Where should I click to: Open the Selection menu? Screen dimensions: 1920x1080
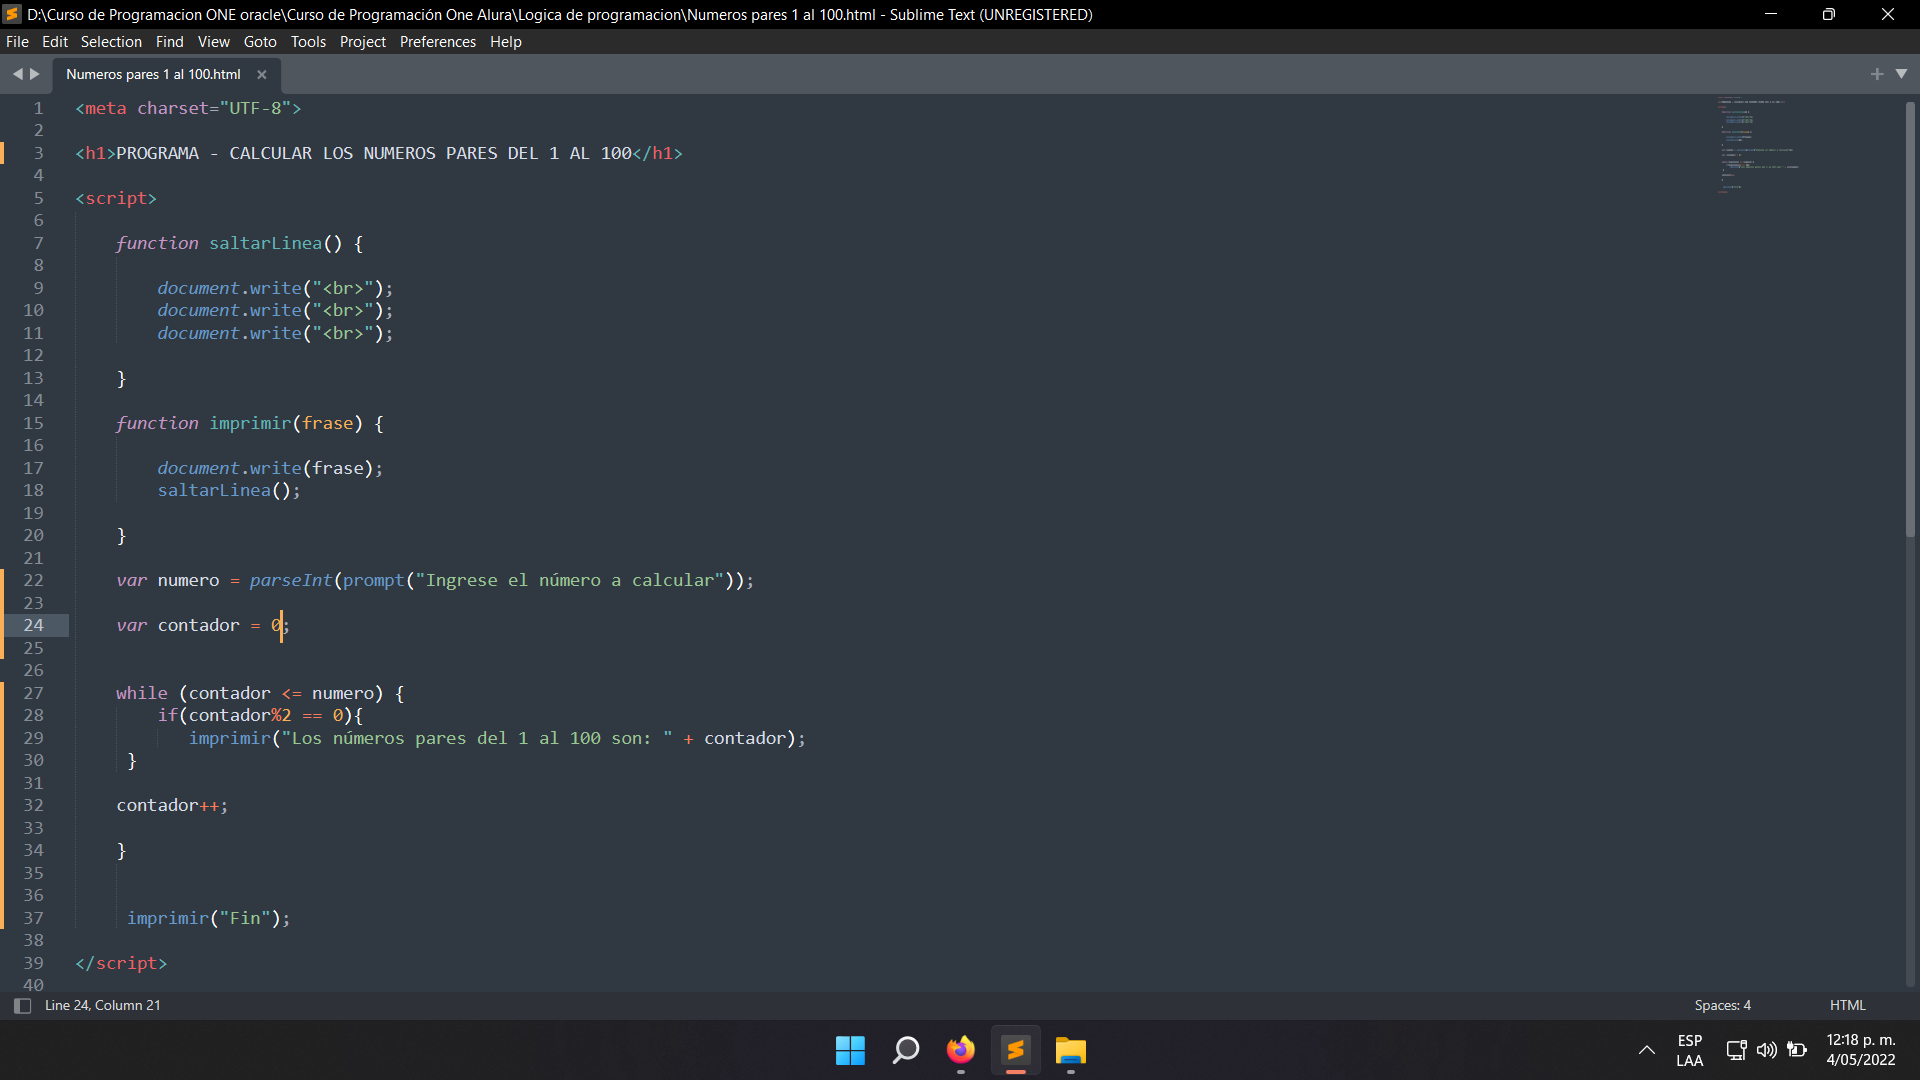[x=111, y=42]
